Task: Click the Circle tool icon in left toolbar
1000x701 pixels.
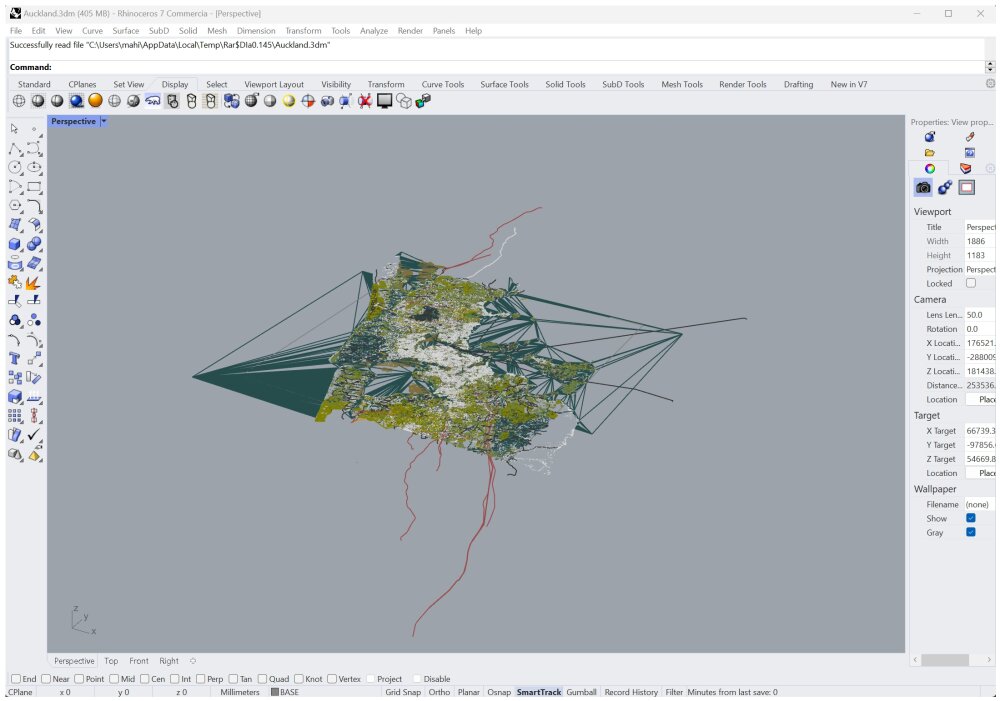Action: pyautogui.click(x=15, y=167)
